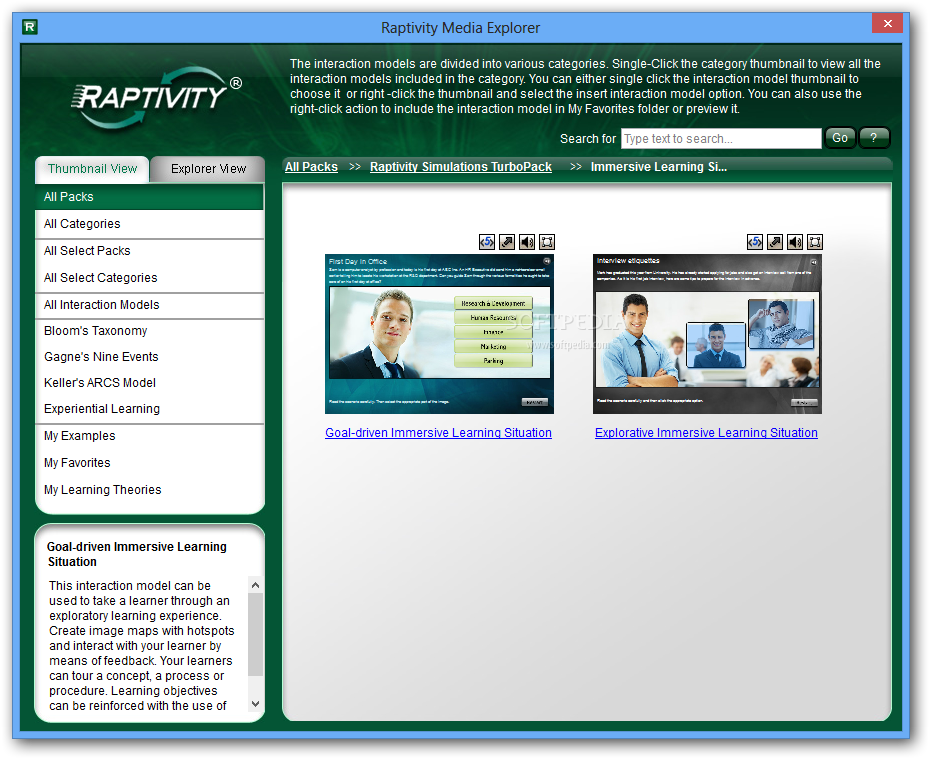Click the speaker icon above Goal-driven thumbnail
Image resolution: width=930 pixels, height=759 pixels.
click(527, 242)
